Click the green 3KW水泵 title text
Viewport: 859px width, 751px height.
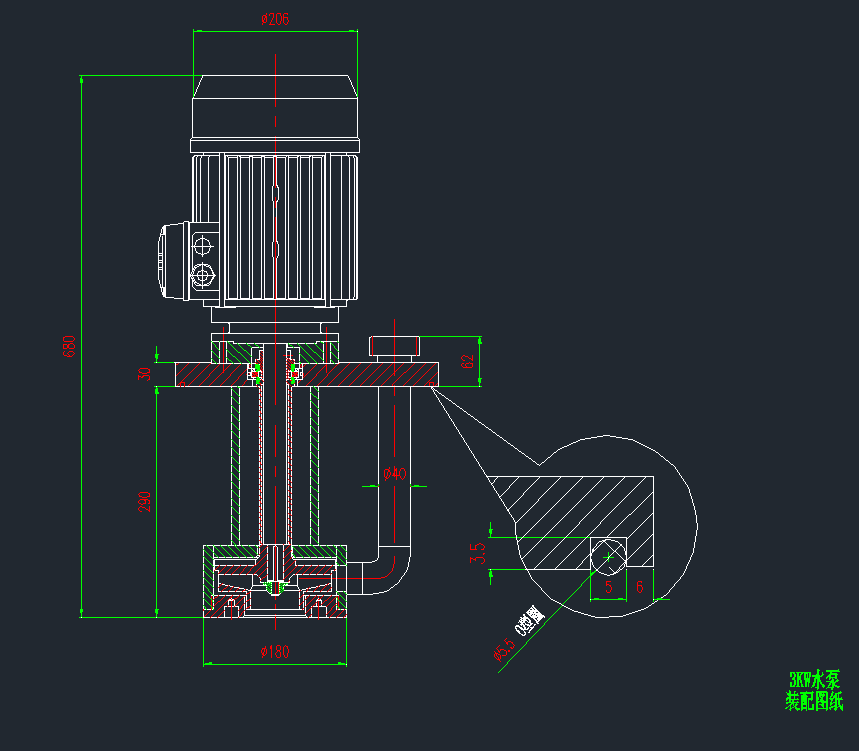click(815, 681)
